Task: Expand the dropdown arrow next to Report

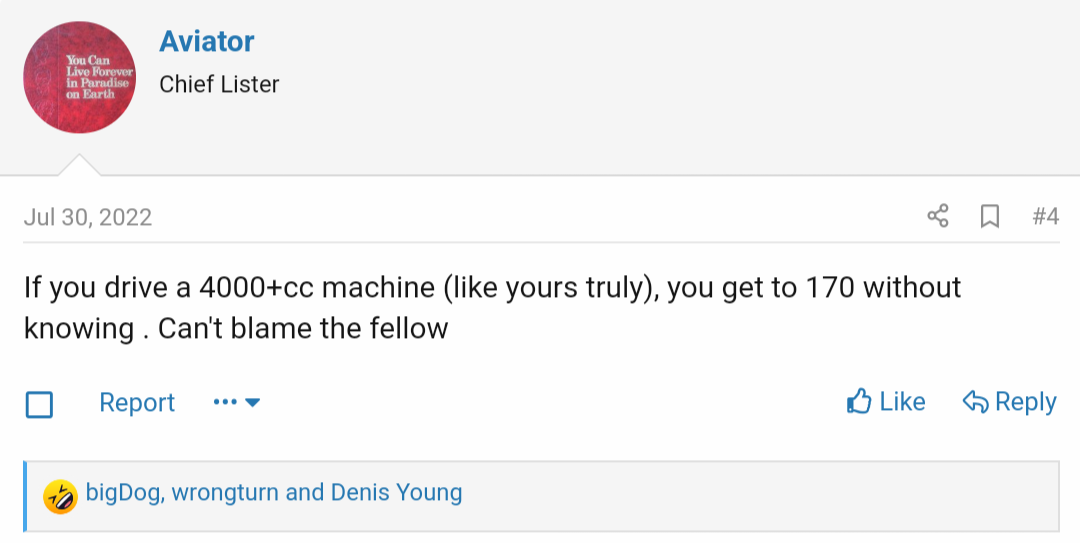Action: coord(253,402)
